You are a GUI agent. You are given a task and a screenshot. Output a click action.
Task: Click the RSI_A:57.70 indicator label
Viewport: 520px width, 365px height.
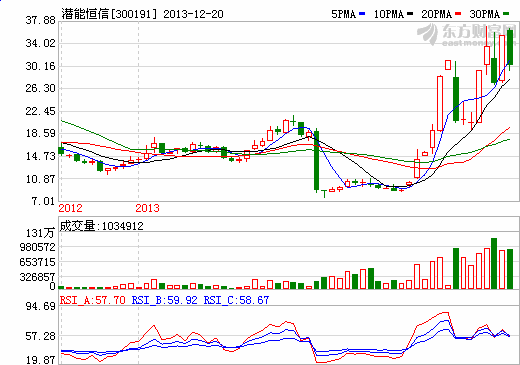tap(93, 300)
